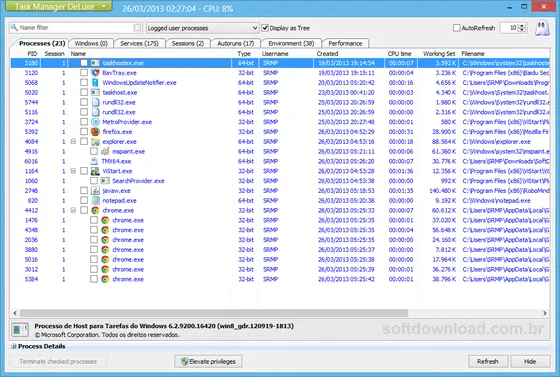The width and height of the screenshot is (560, 377).
Task: Switch to the Services (175) tab
Action: 139,43
